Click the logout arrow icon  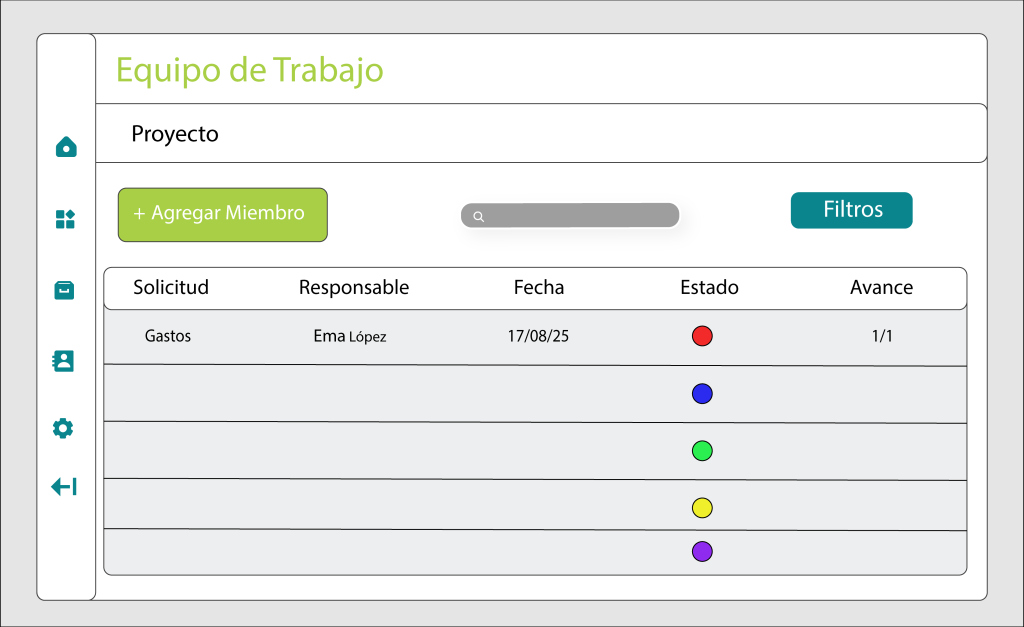(64, 487)
